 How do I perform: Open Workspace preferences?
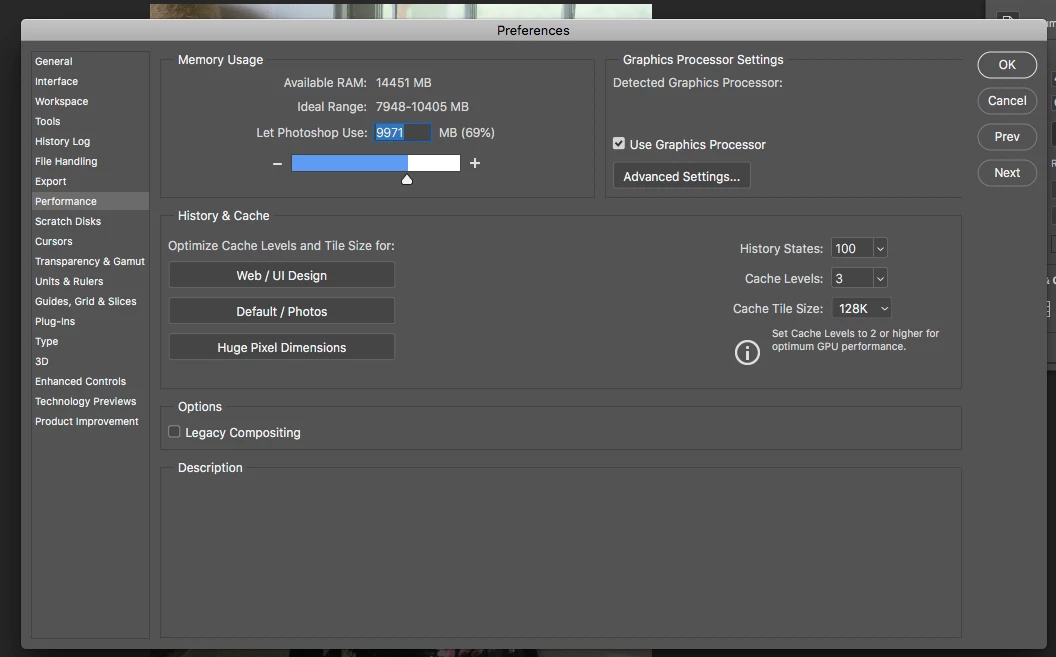(x=61, y=102)
